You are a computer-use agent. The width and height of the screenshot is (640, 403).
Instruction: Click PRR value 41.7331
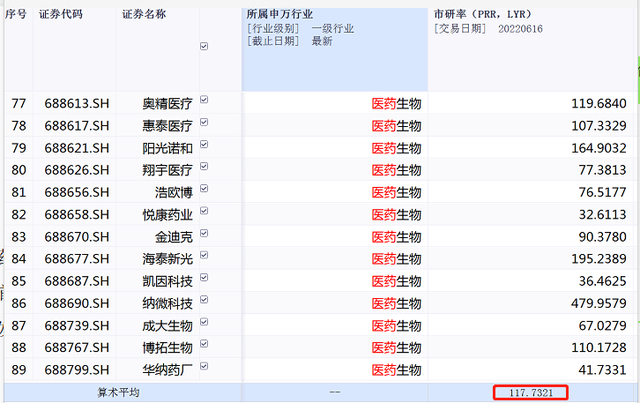pyautogui.click(x=602, y=370)
